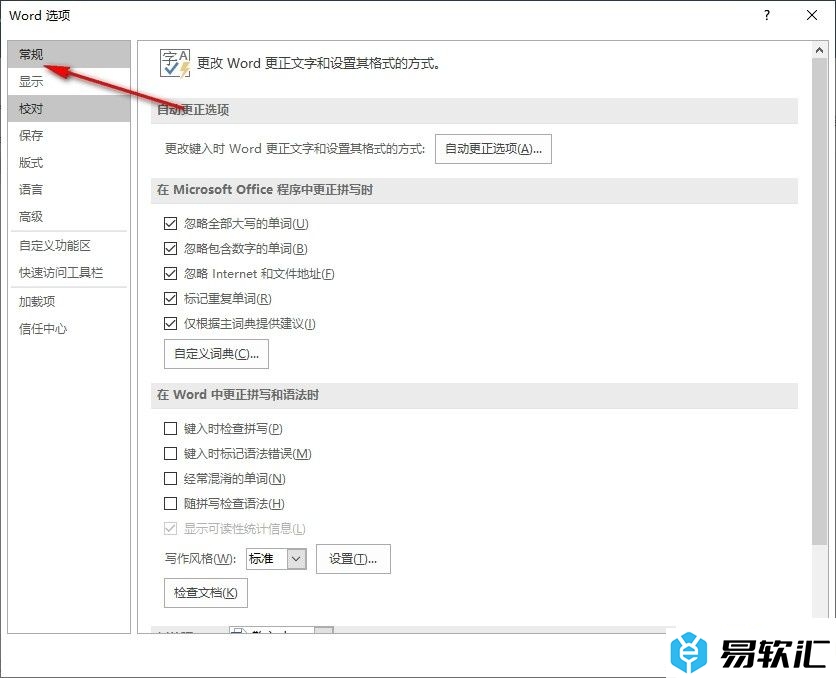The height and width of the screenshot is (678, 836).
Task: Click the scrollbar up arrow
Action: (819, 51)
